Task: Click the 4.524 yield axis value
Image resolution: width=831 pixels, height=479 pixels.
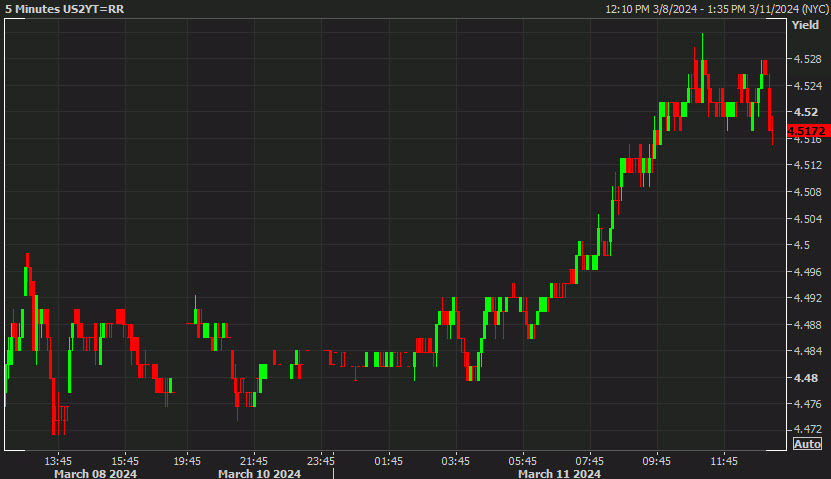Action: (807, 85)
